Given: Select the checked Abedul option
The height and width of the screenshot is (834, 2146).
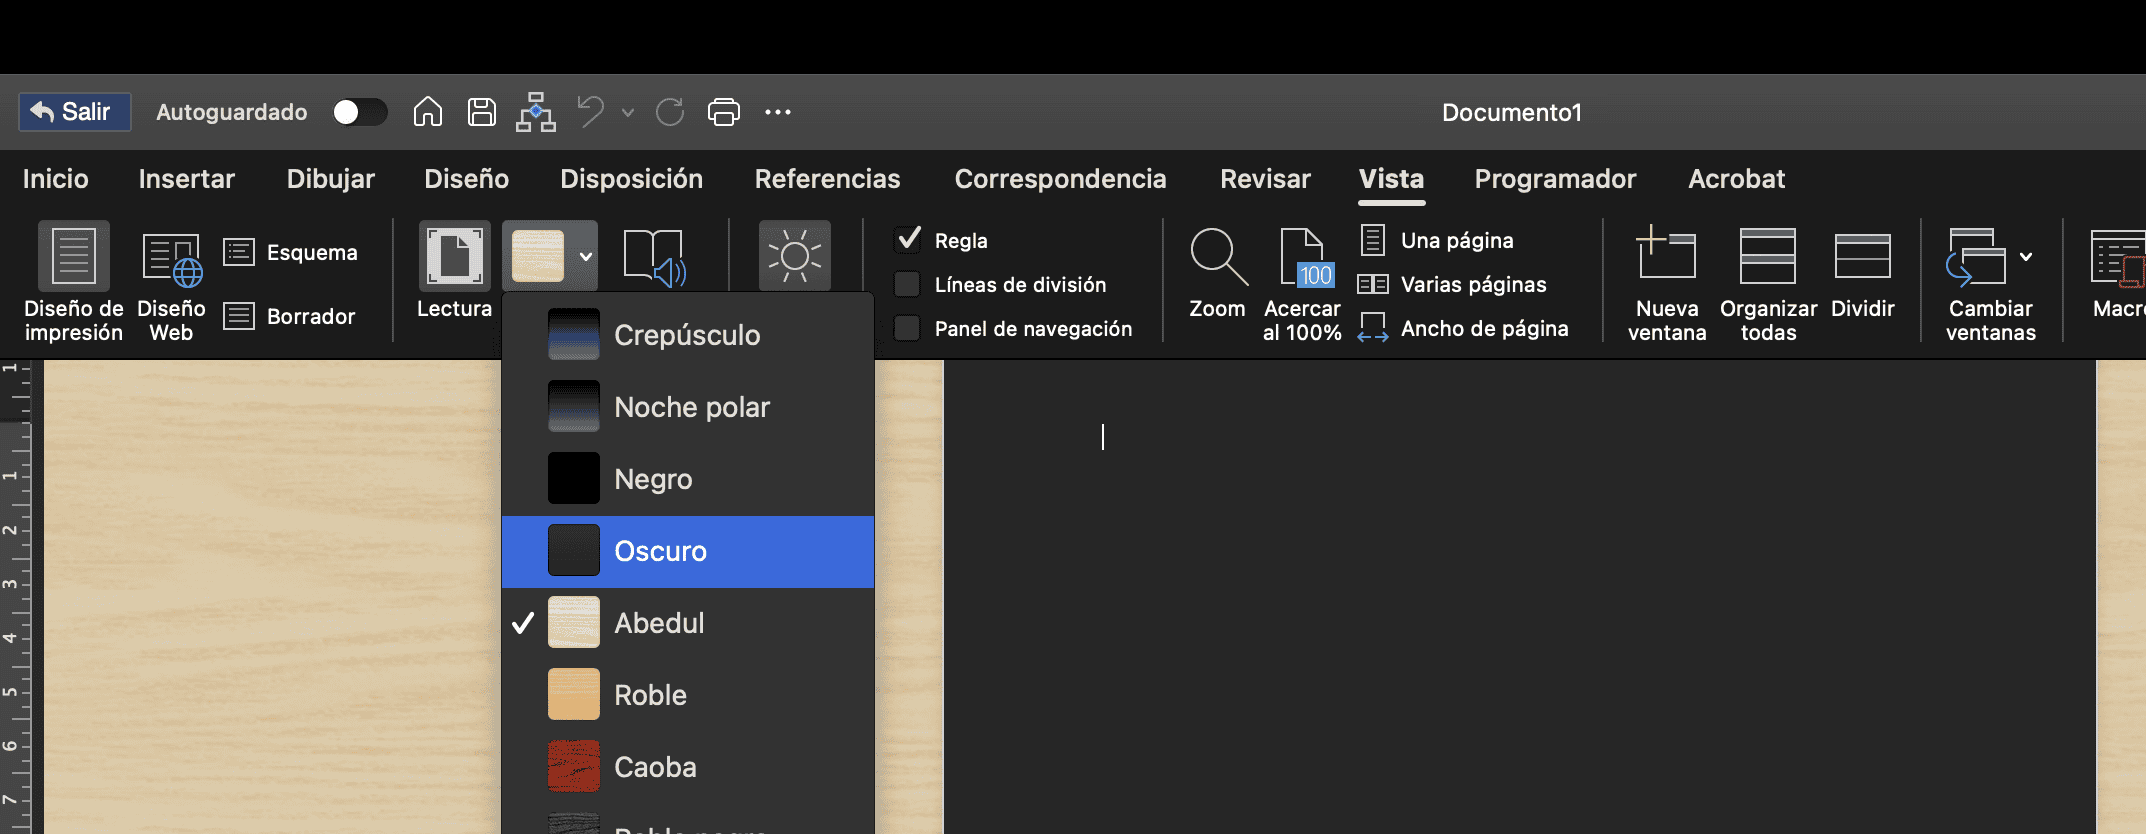Looking at the screenshot, I should pyautogui.click(x=688, y=623).
